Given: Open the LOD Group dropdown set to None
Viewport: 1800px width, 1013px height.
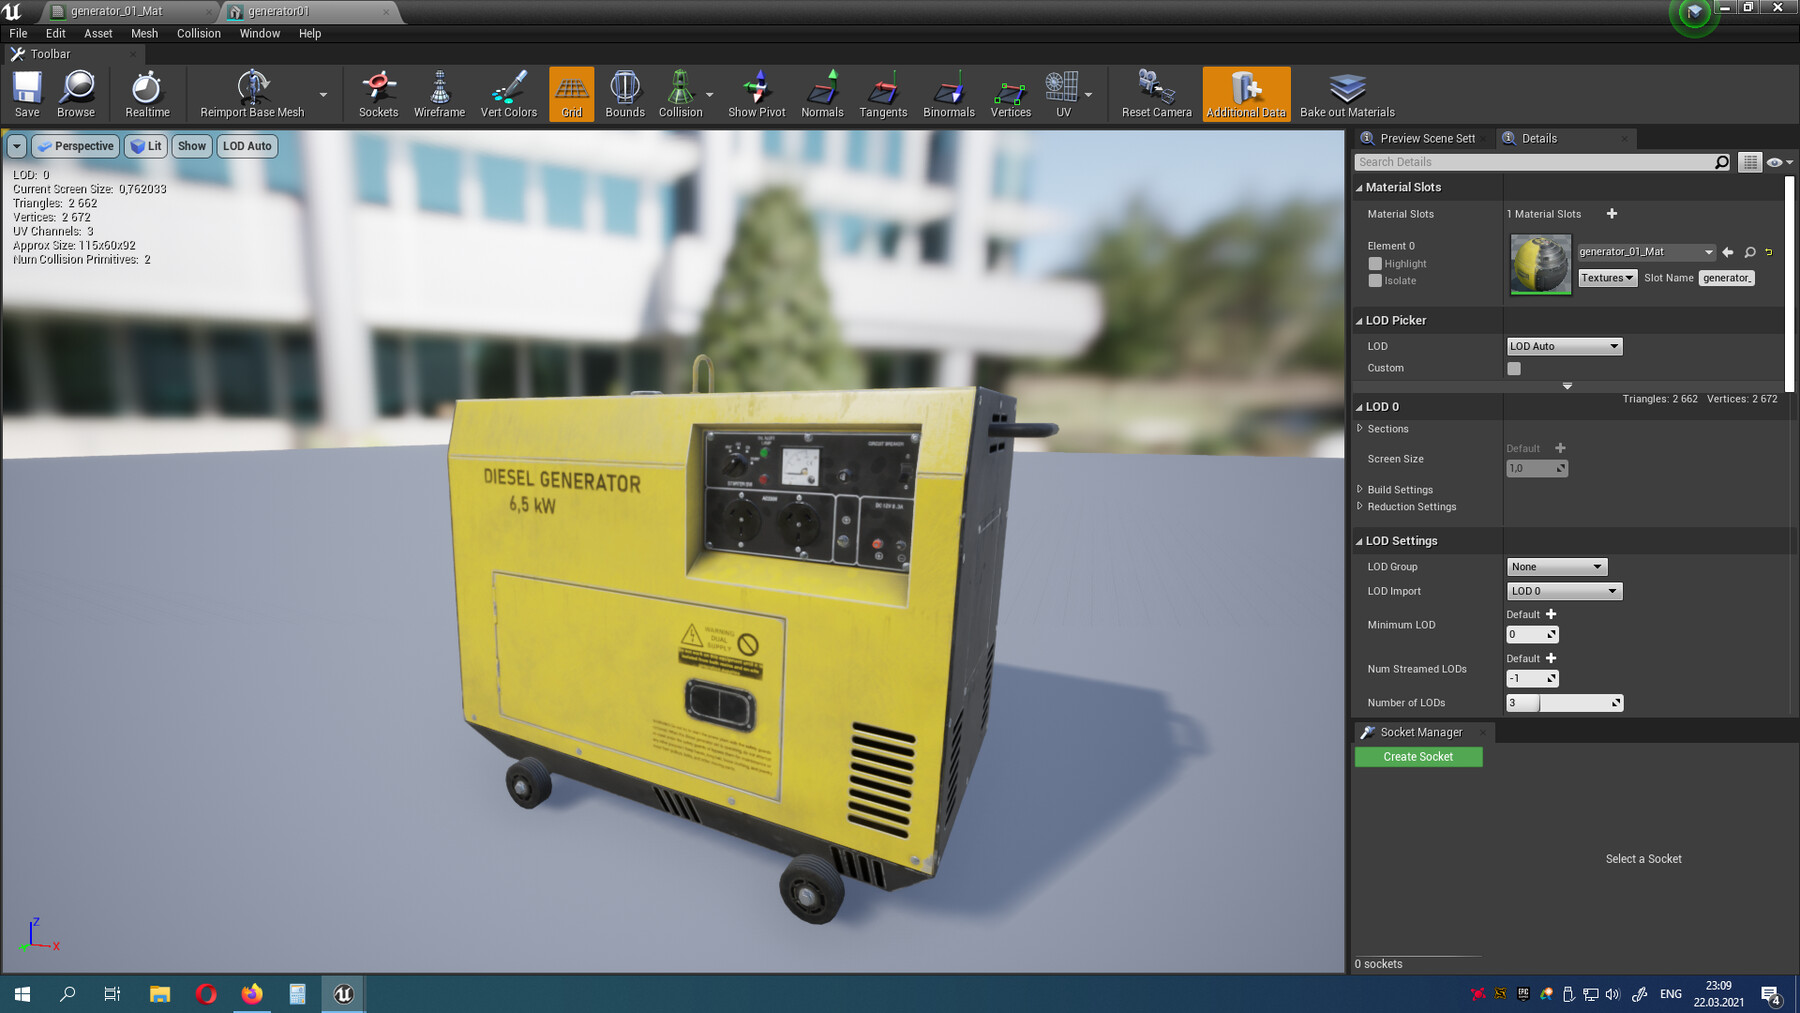Looking at the screenshot, I should (1556, 566).
